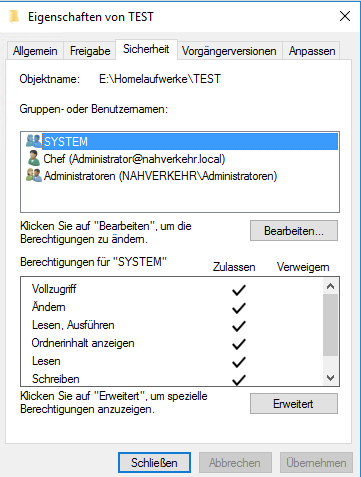Click the Administratoren group icon
Screen dimensions: 361x477
click(34, 175)
